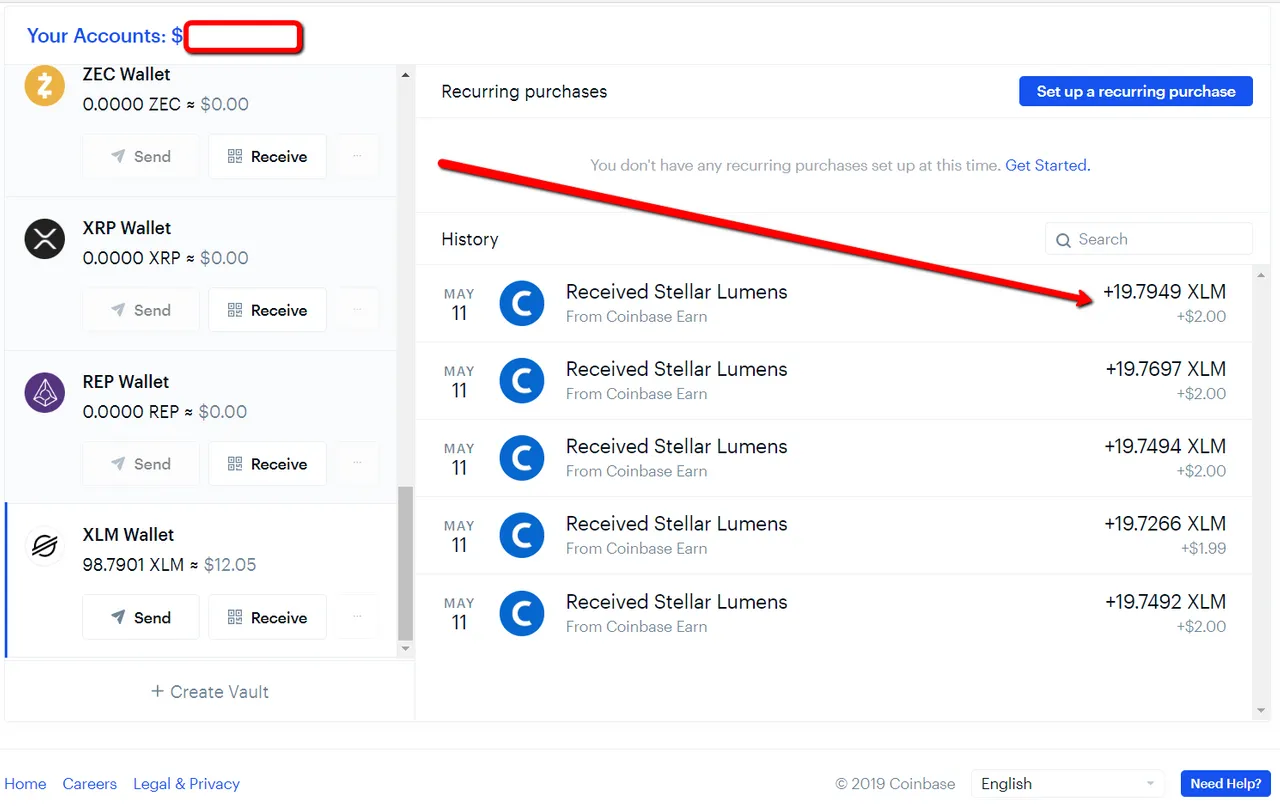
Task: Click the REP wallet coin icon
Action: pos(45,393)
